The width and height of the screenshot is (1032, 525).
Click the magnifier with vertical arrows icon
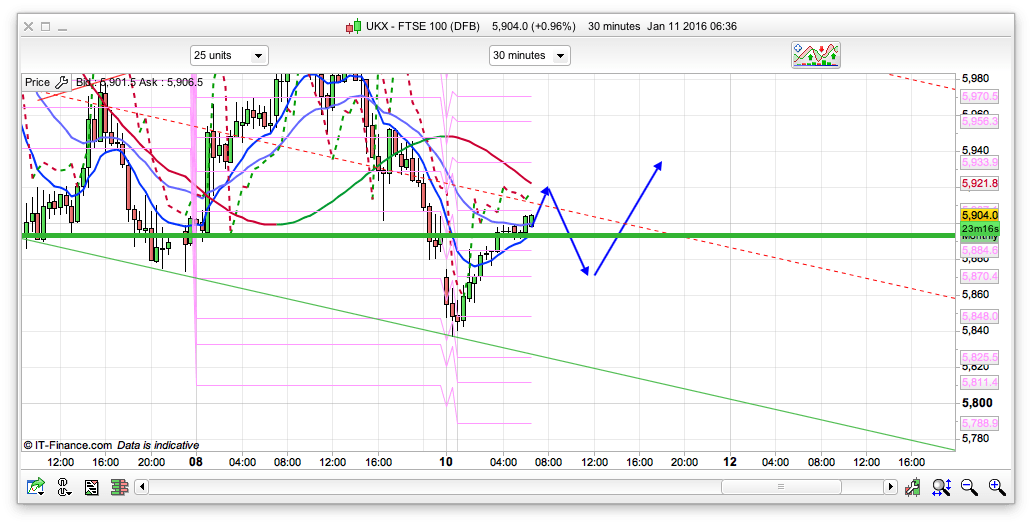(x=941, y=487)
